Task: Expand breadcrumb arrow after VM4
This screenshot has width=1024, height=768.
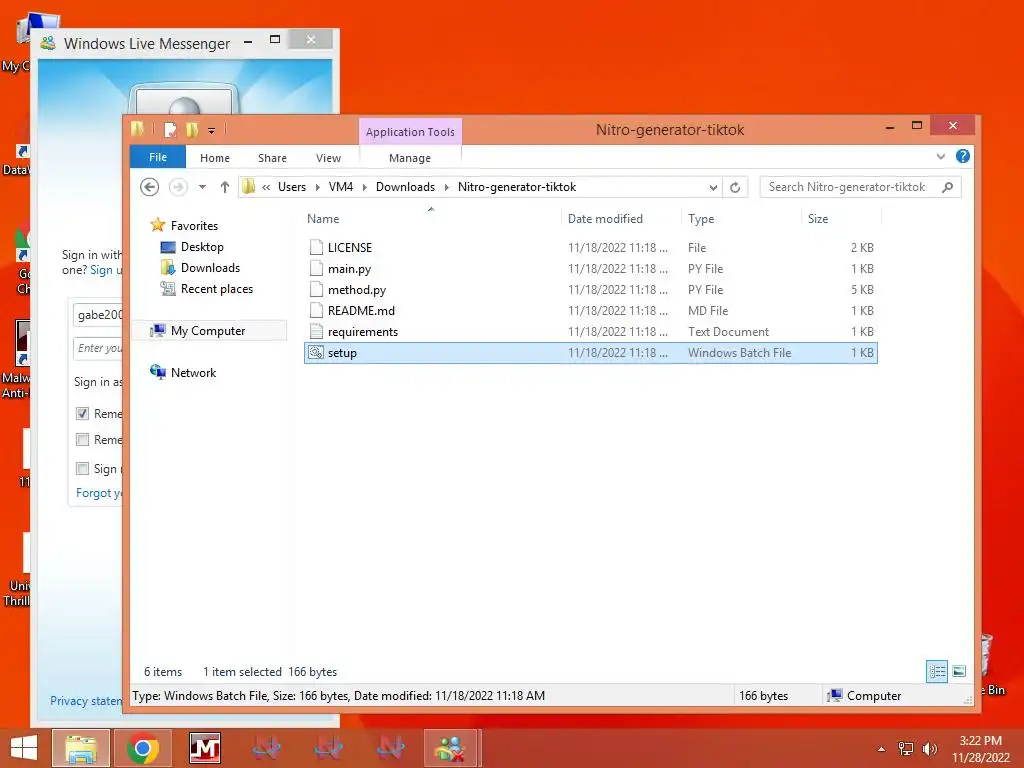Action: (364, 187)
